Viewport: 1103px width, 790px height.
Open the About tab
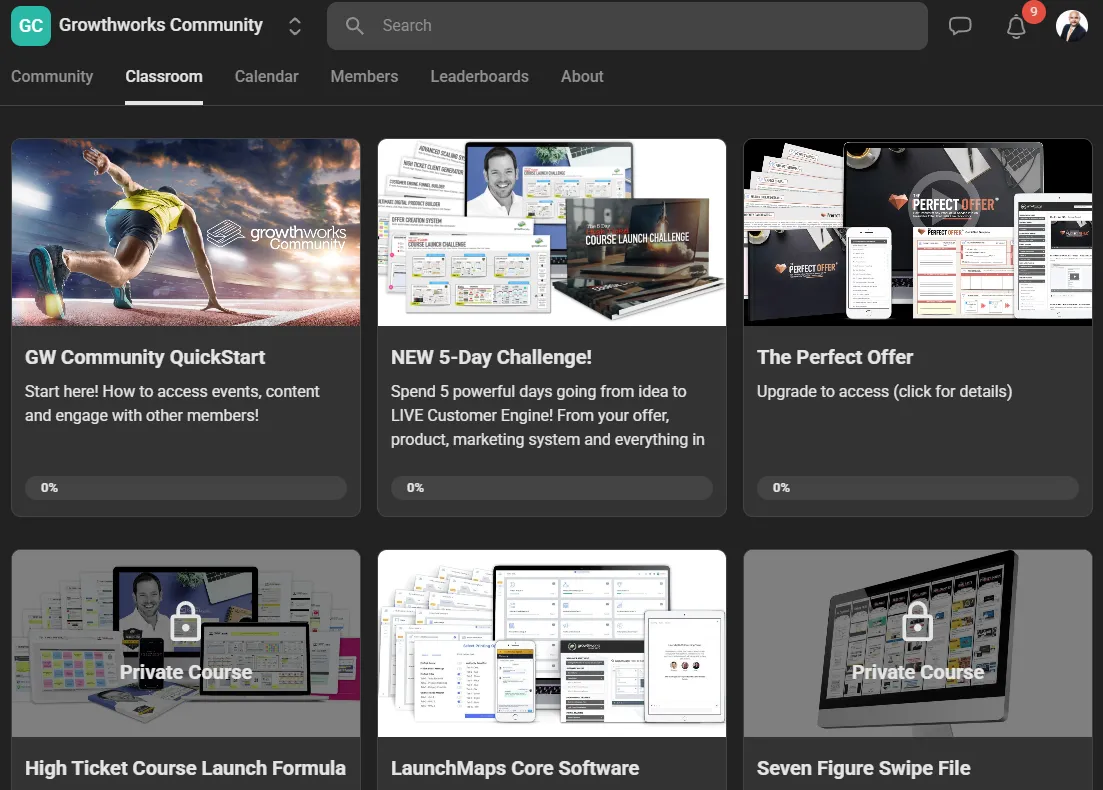[x=582, y=77]
